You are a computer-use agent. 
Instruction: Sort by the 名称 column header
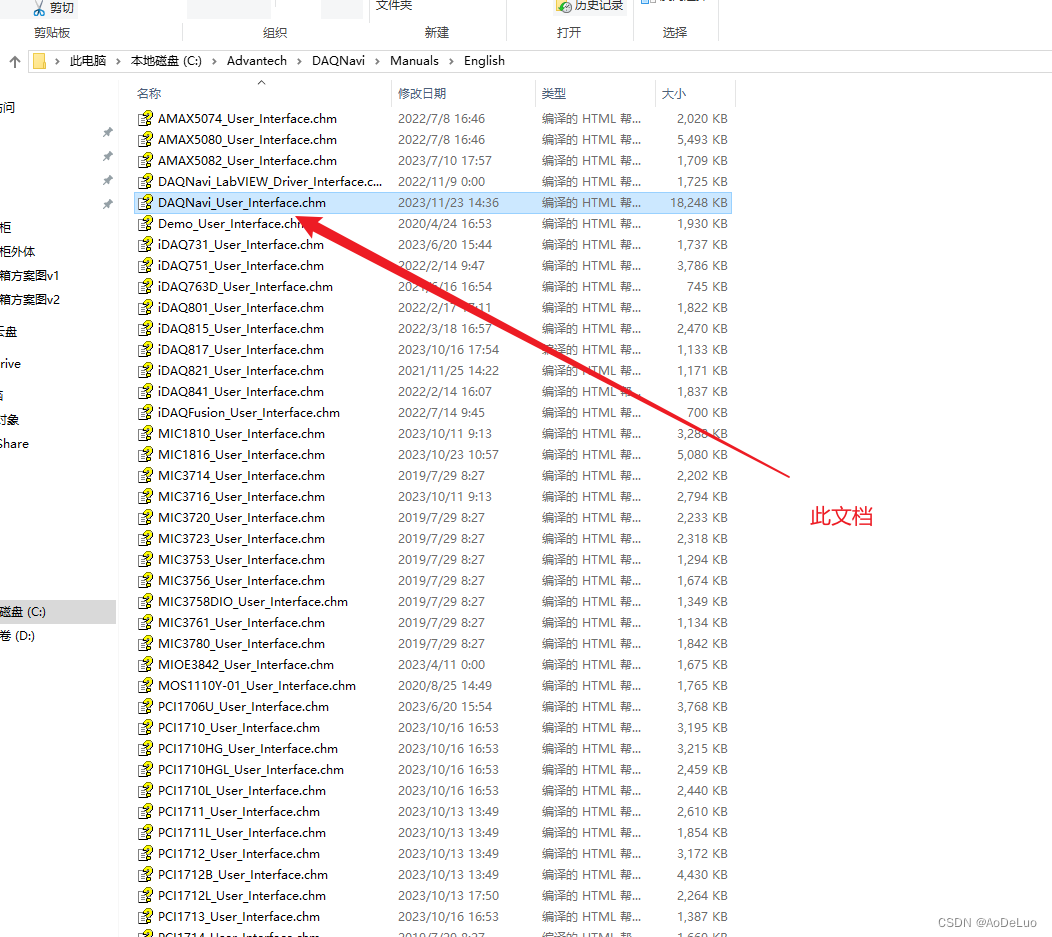149,94
